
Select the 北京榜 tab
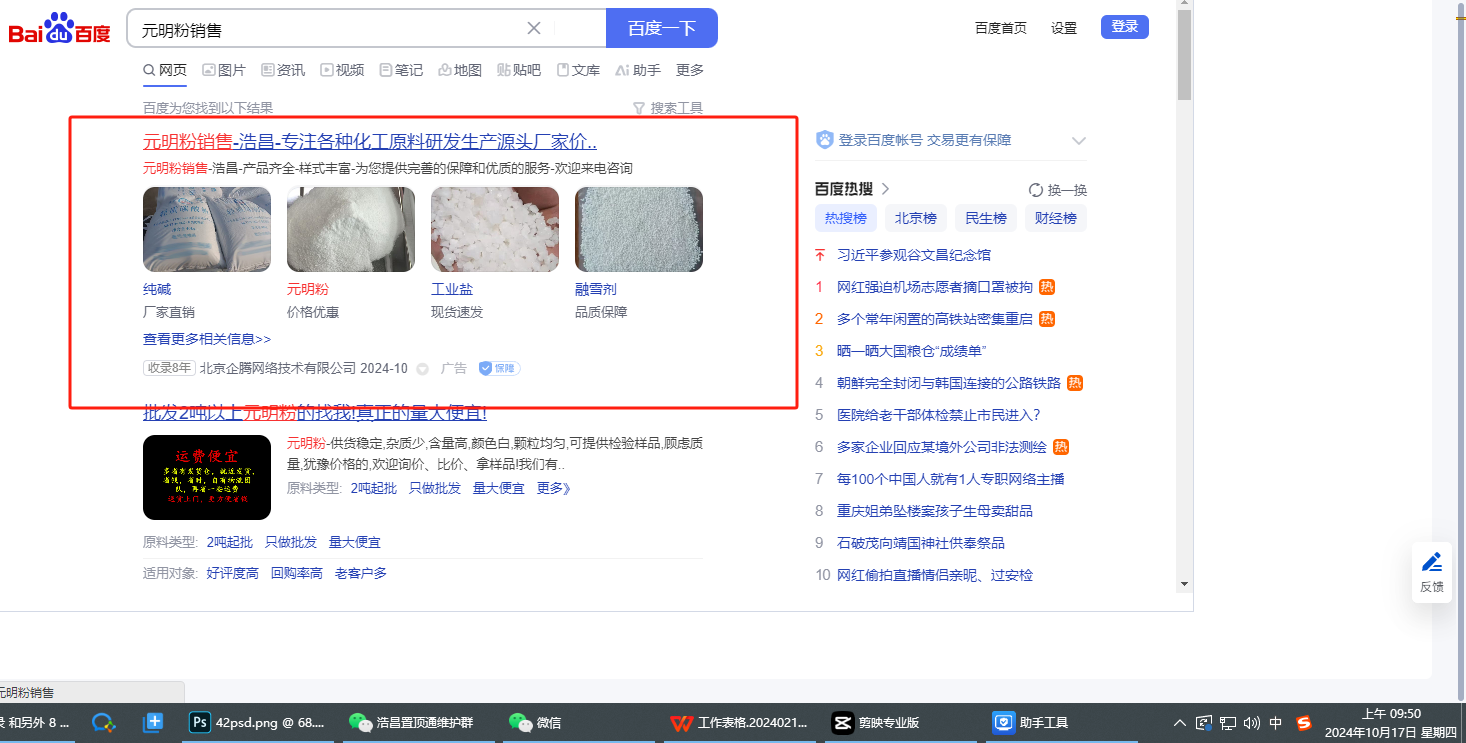coord(915,218)
